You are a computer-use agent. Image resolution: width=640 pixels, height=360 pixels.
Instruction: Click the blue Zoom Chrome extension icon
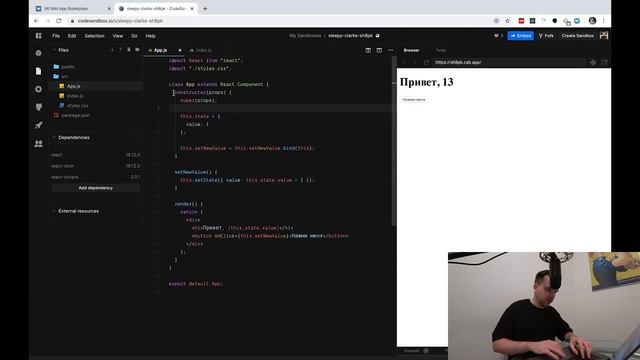point(577,21)
